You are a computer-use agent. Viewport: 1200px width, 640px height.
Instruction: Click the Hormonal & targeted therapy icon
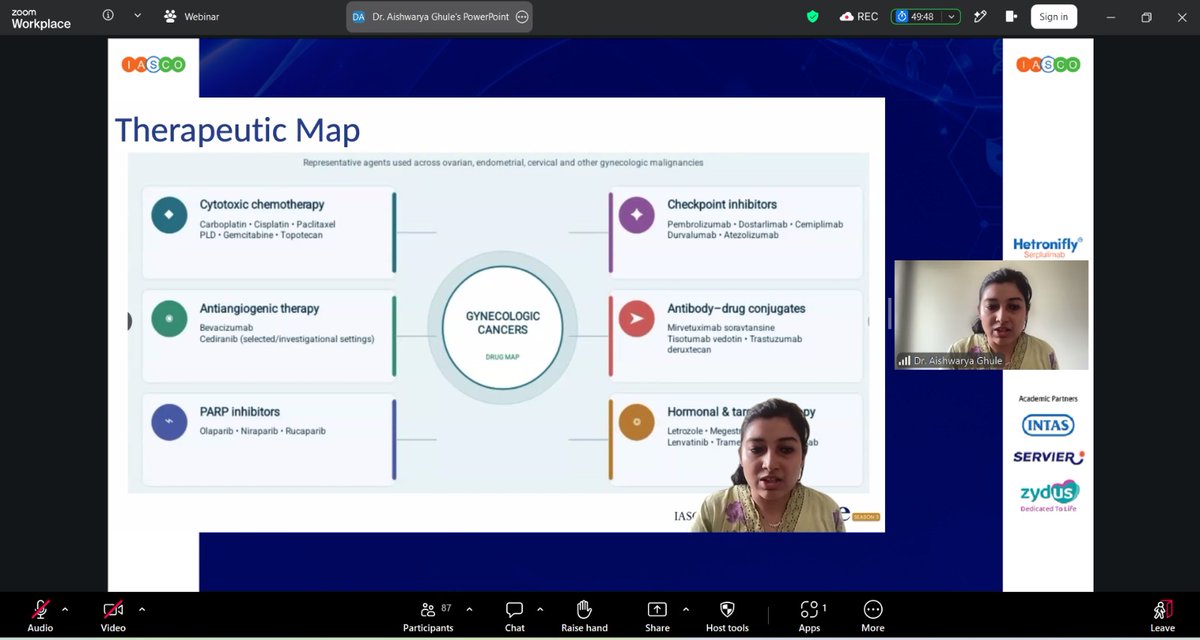coord(636,422)
